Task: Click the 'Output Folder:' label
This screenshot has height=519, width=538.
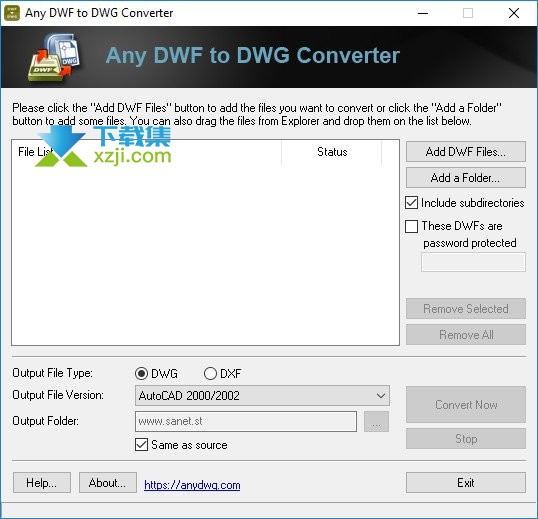Action: 45,421
